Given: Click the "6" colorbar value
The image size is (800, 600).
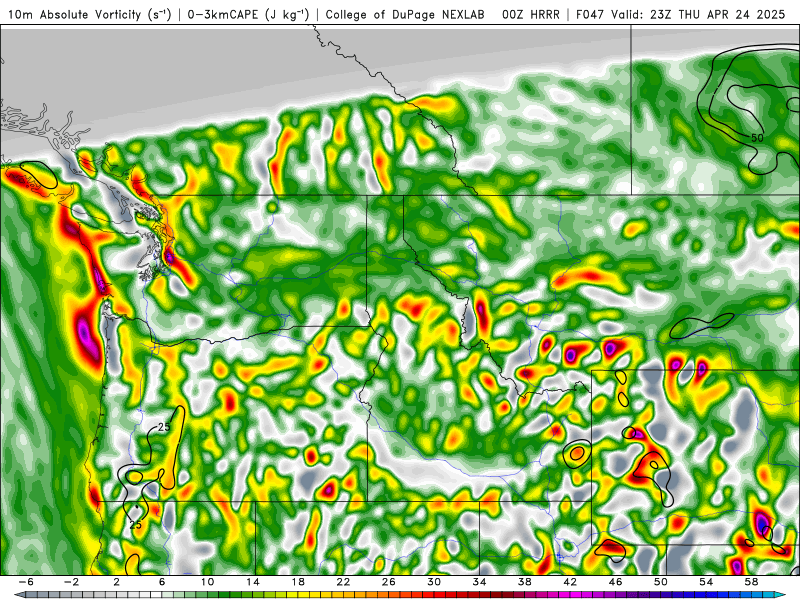Looking at the screenshot, I should [162, 582].
